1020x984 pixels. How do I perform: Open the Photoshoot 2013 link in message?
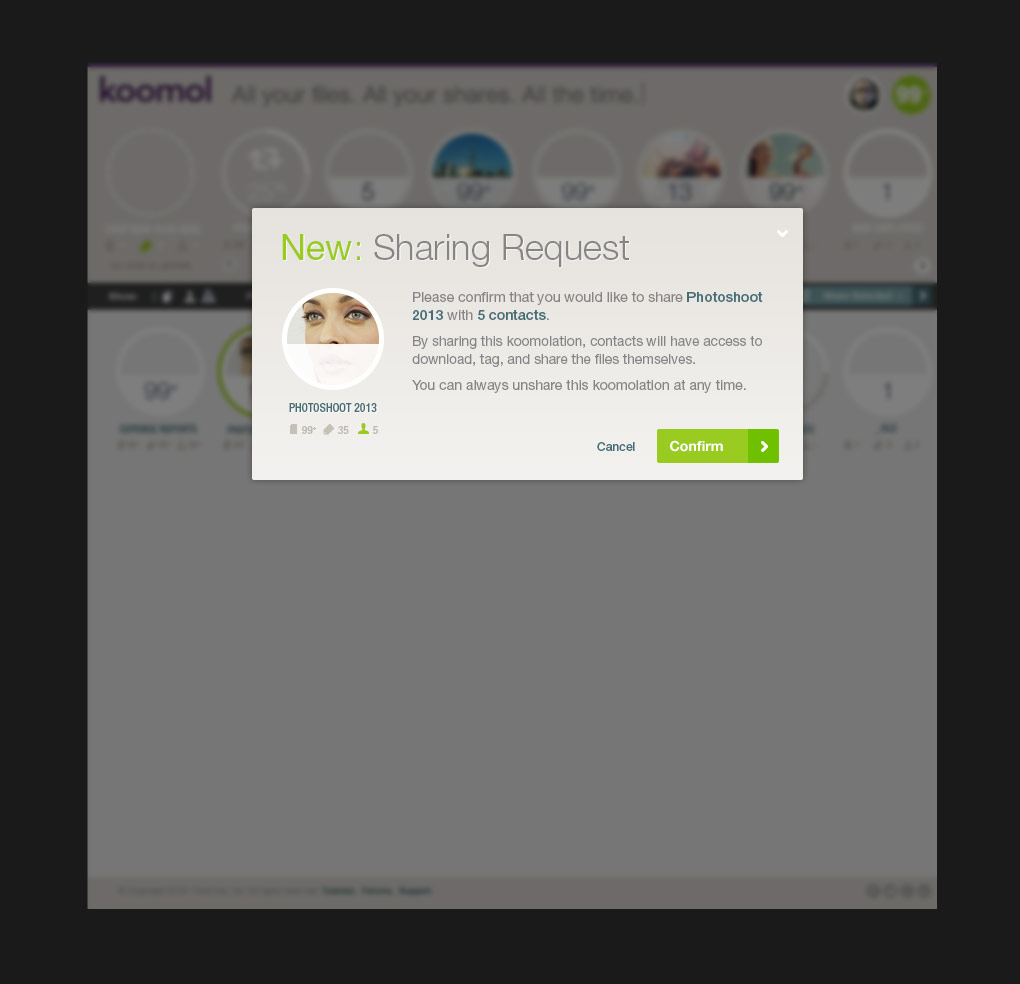point(587,306)
